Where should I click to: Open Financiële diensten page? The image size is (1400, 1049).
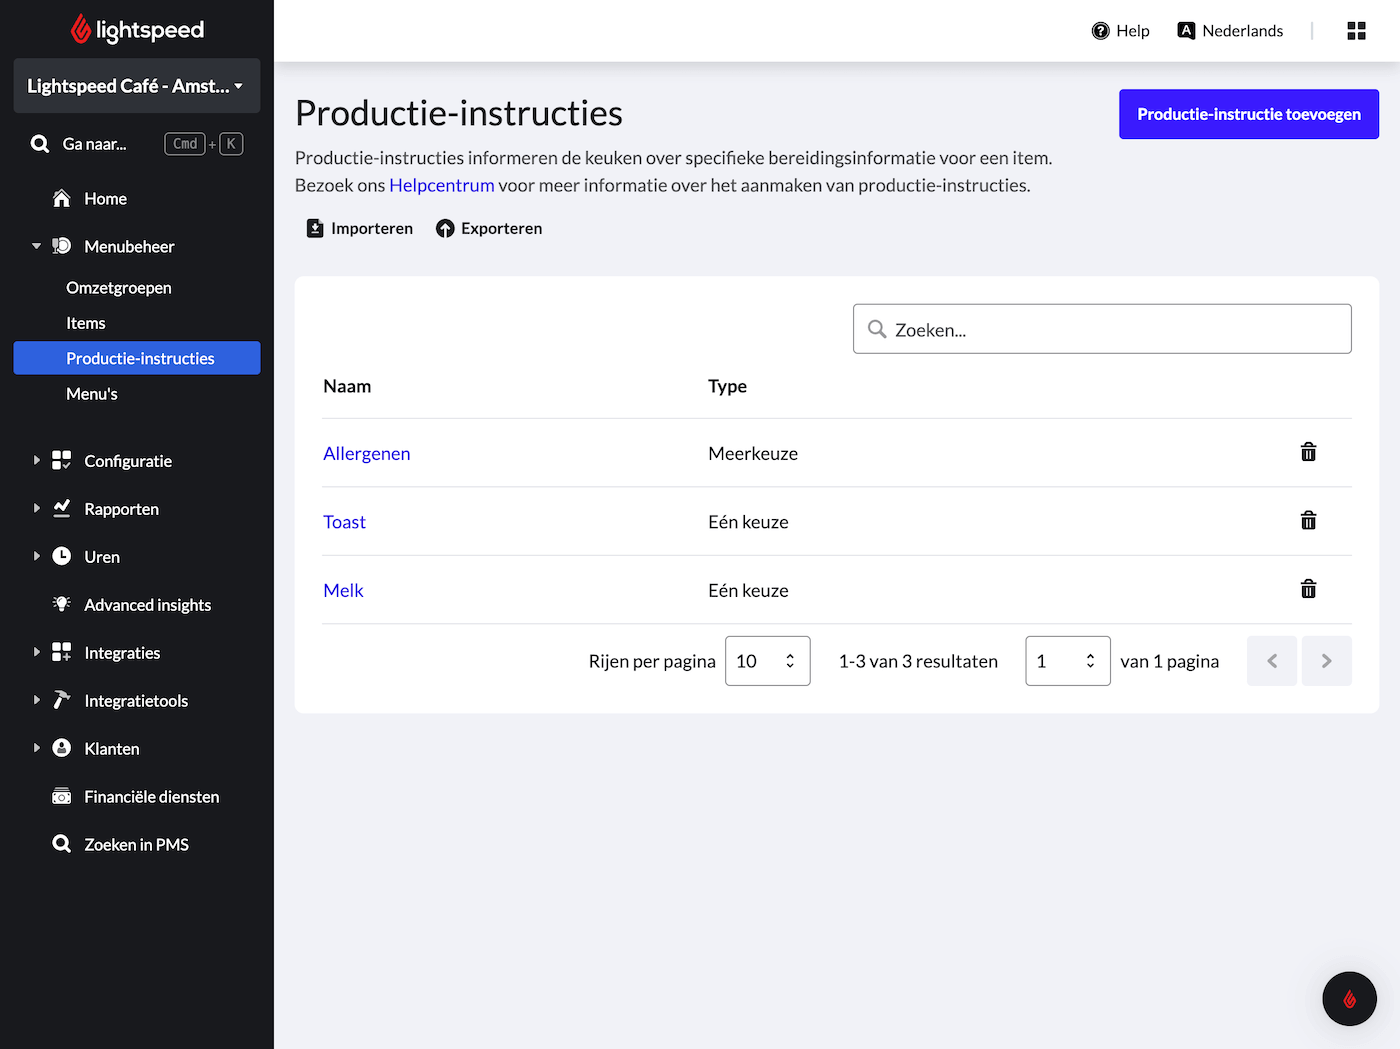pos(151,797)
